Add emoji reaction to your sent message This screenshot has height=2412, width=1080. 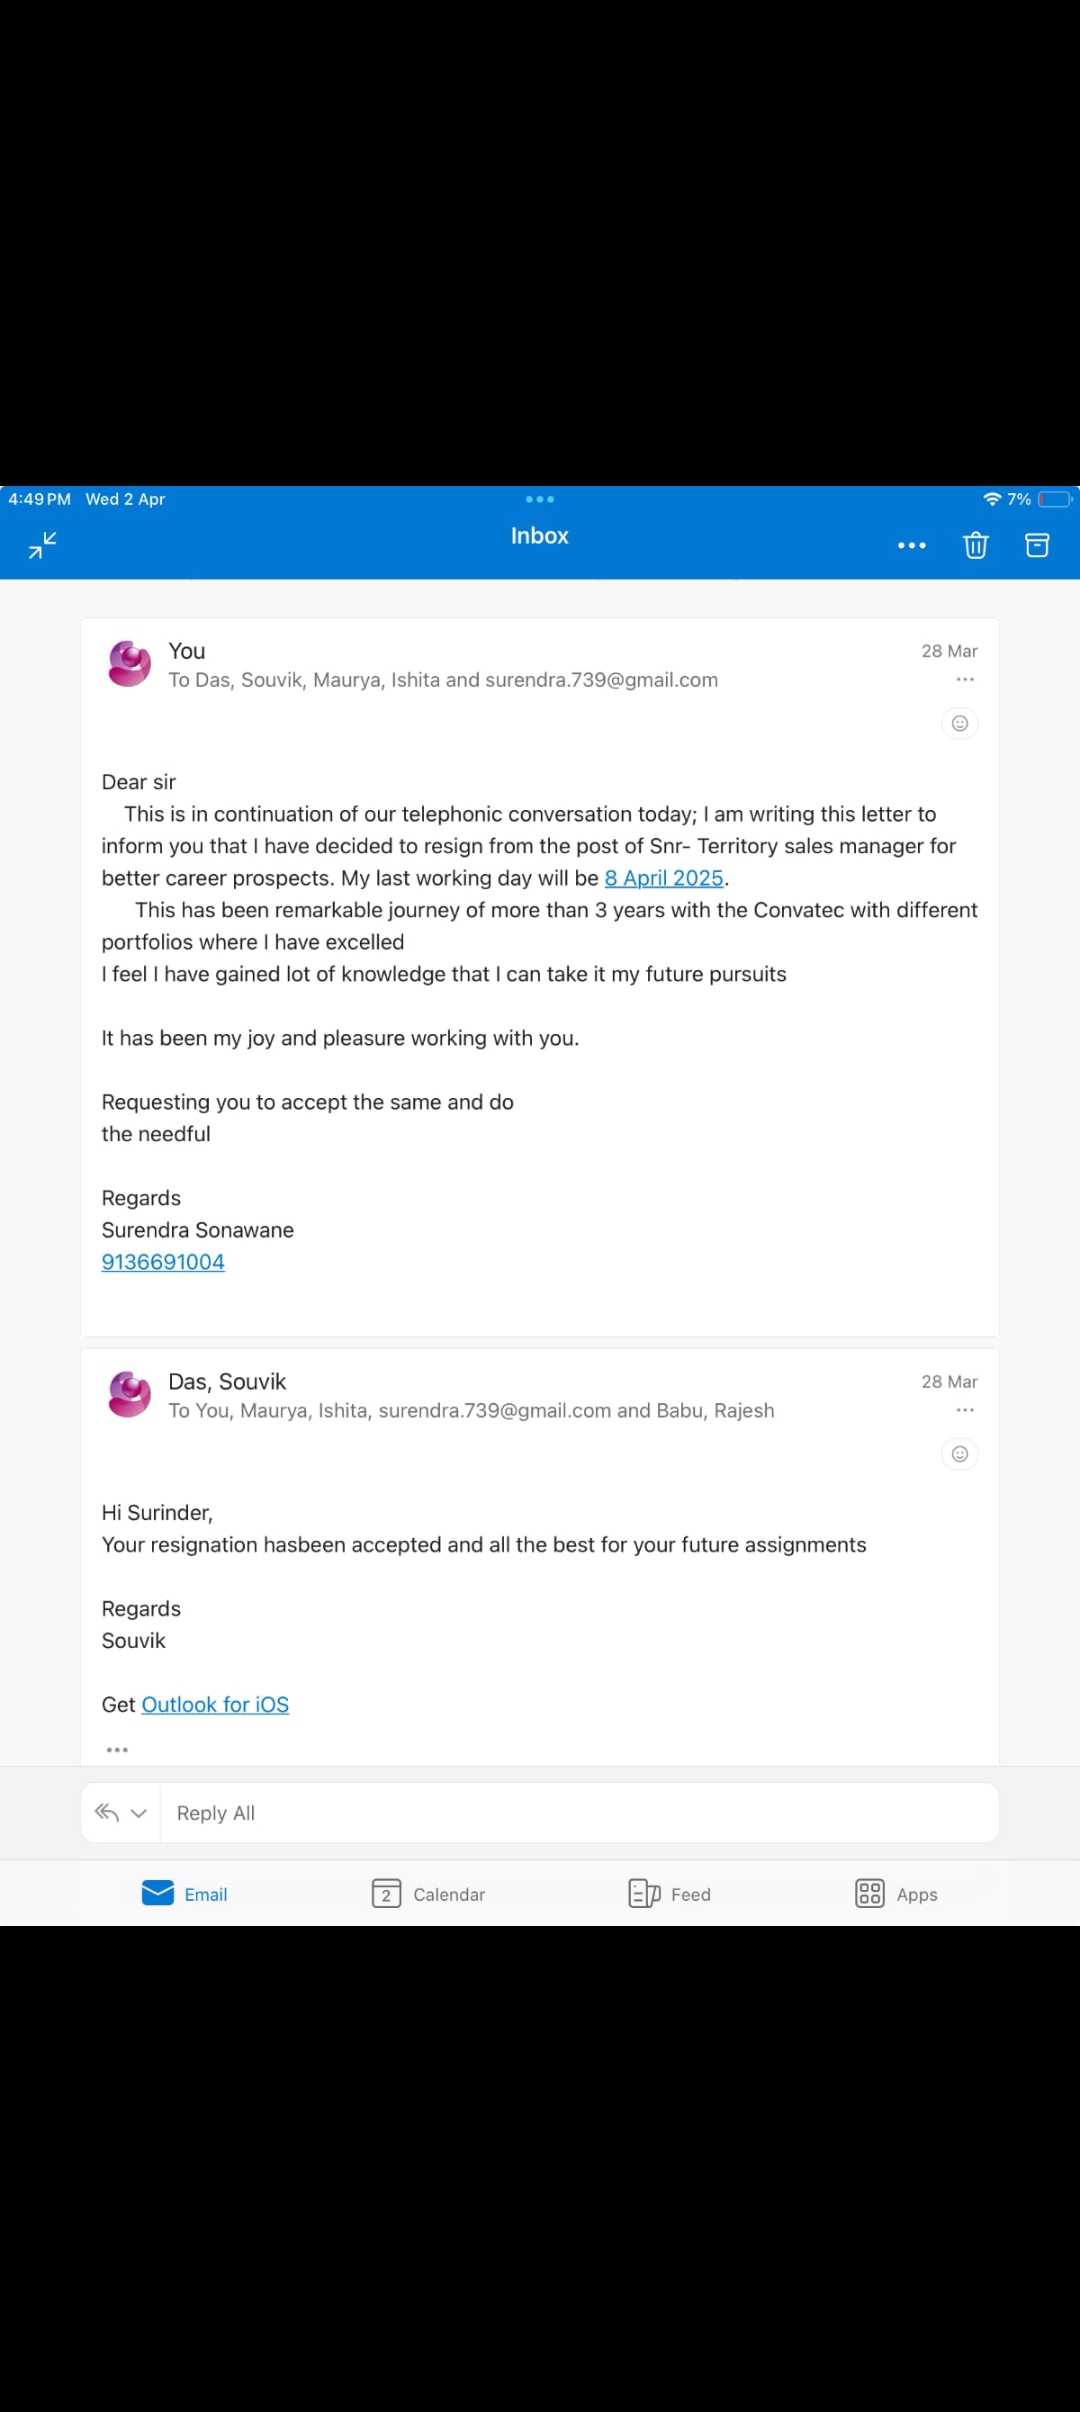pos(959,723)
